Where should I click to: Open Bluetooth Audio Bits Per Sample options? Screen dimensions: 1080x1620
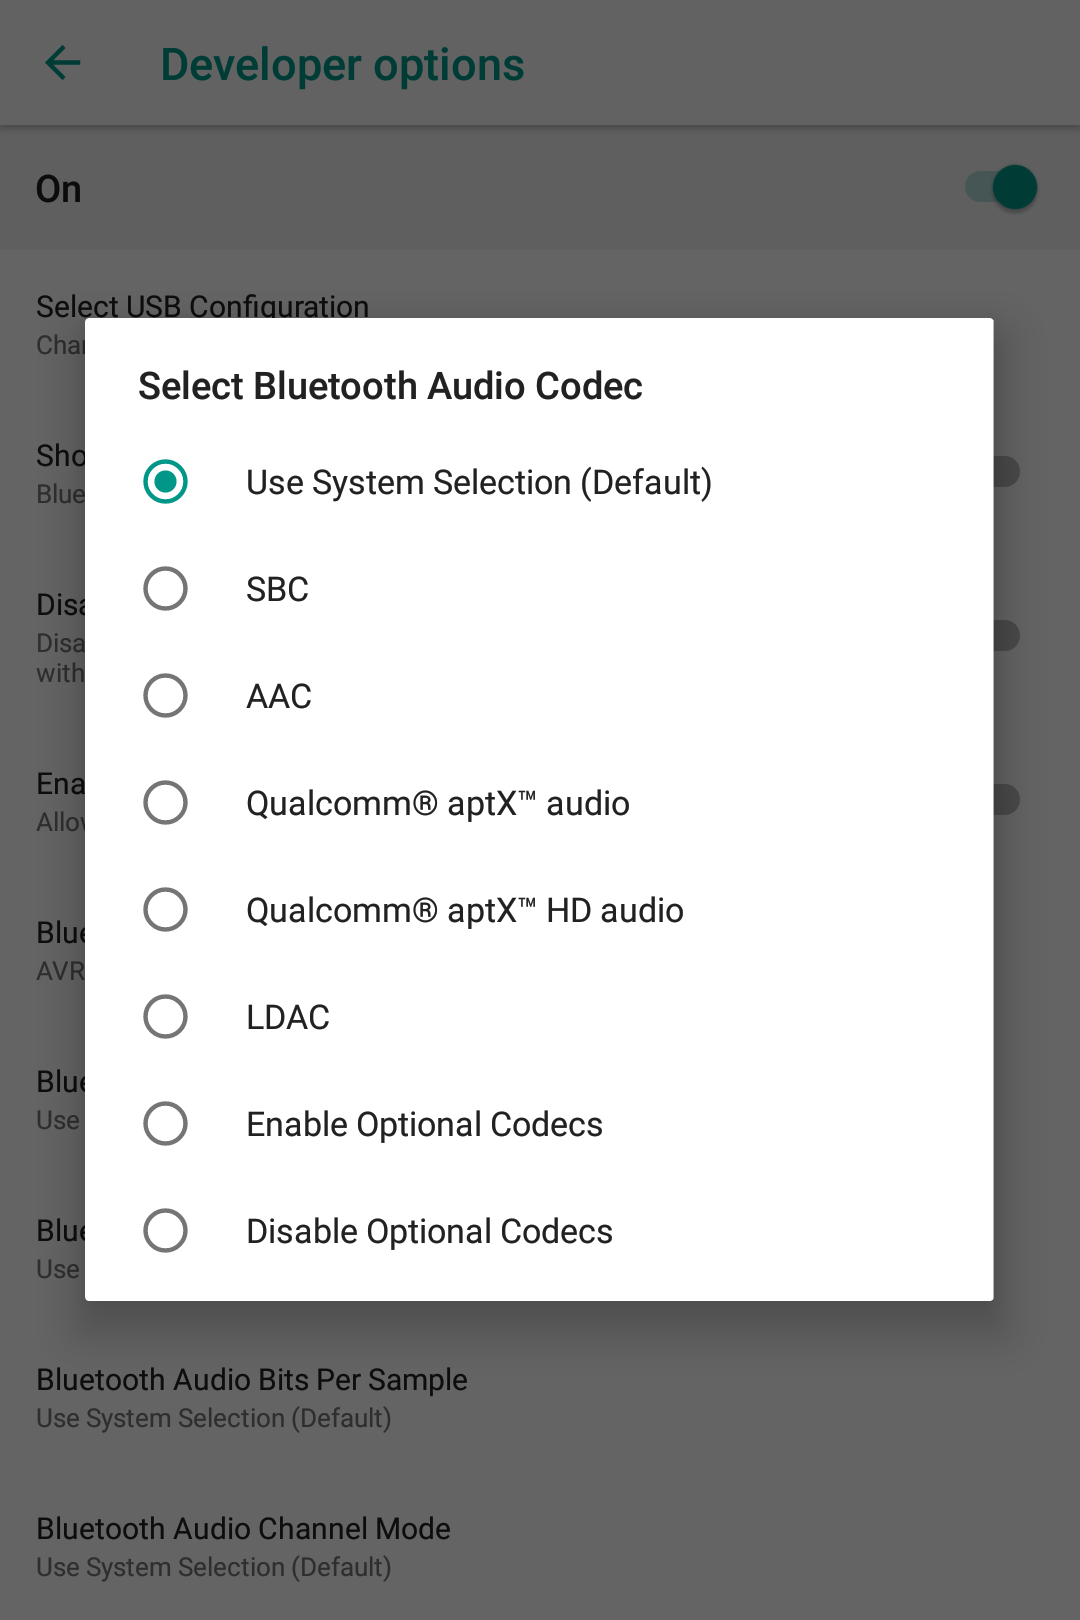(251, 1380)
